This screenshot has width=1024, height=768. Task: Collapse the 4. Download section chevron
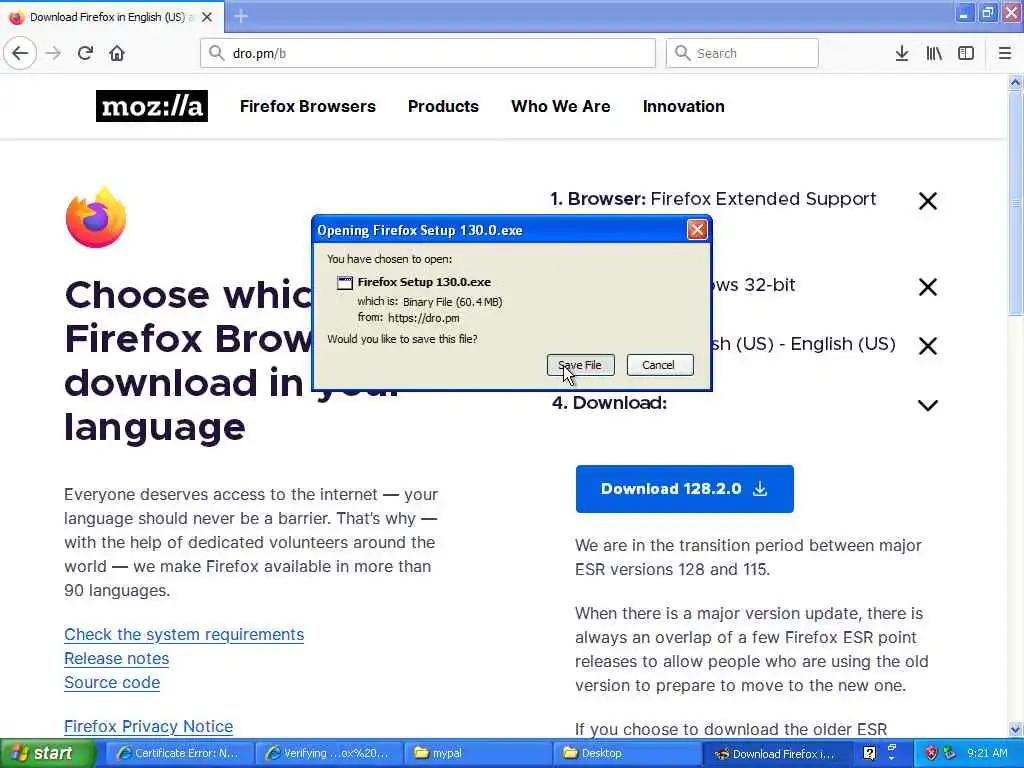tap(927, 405)
